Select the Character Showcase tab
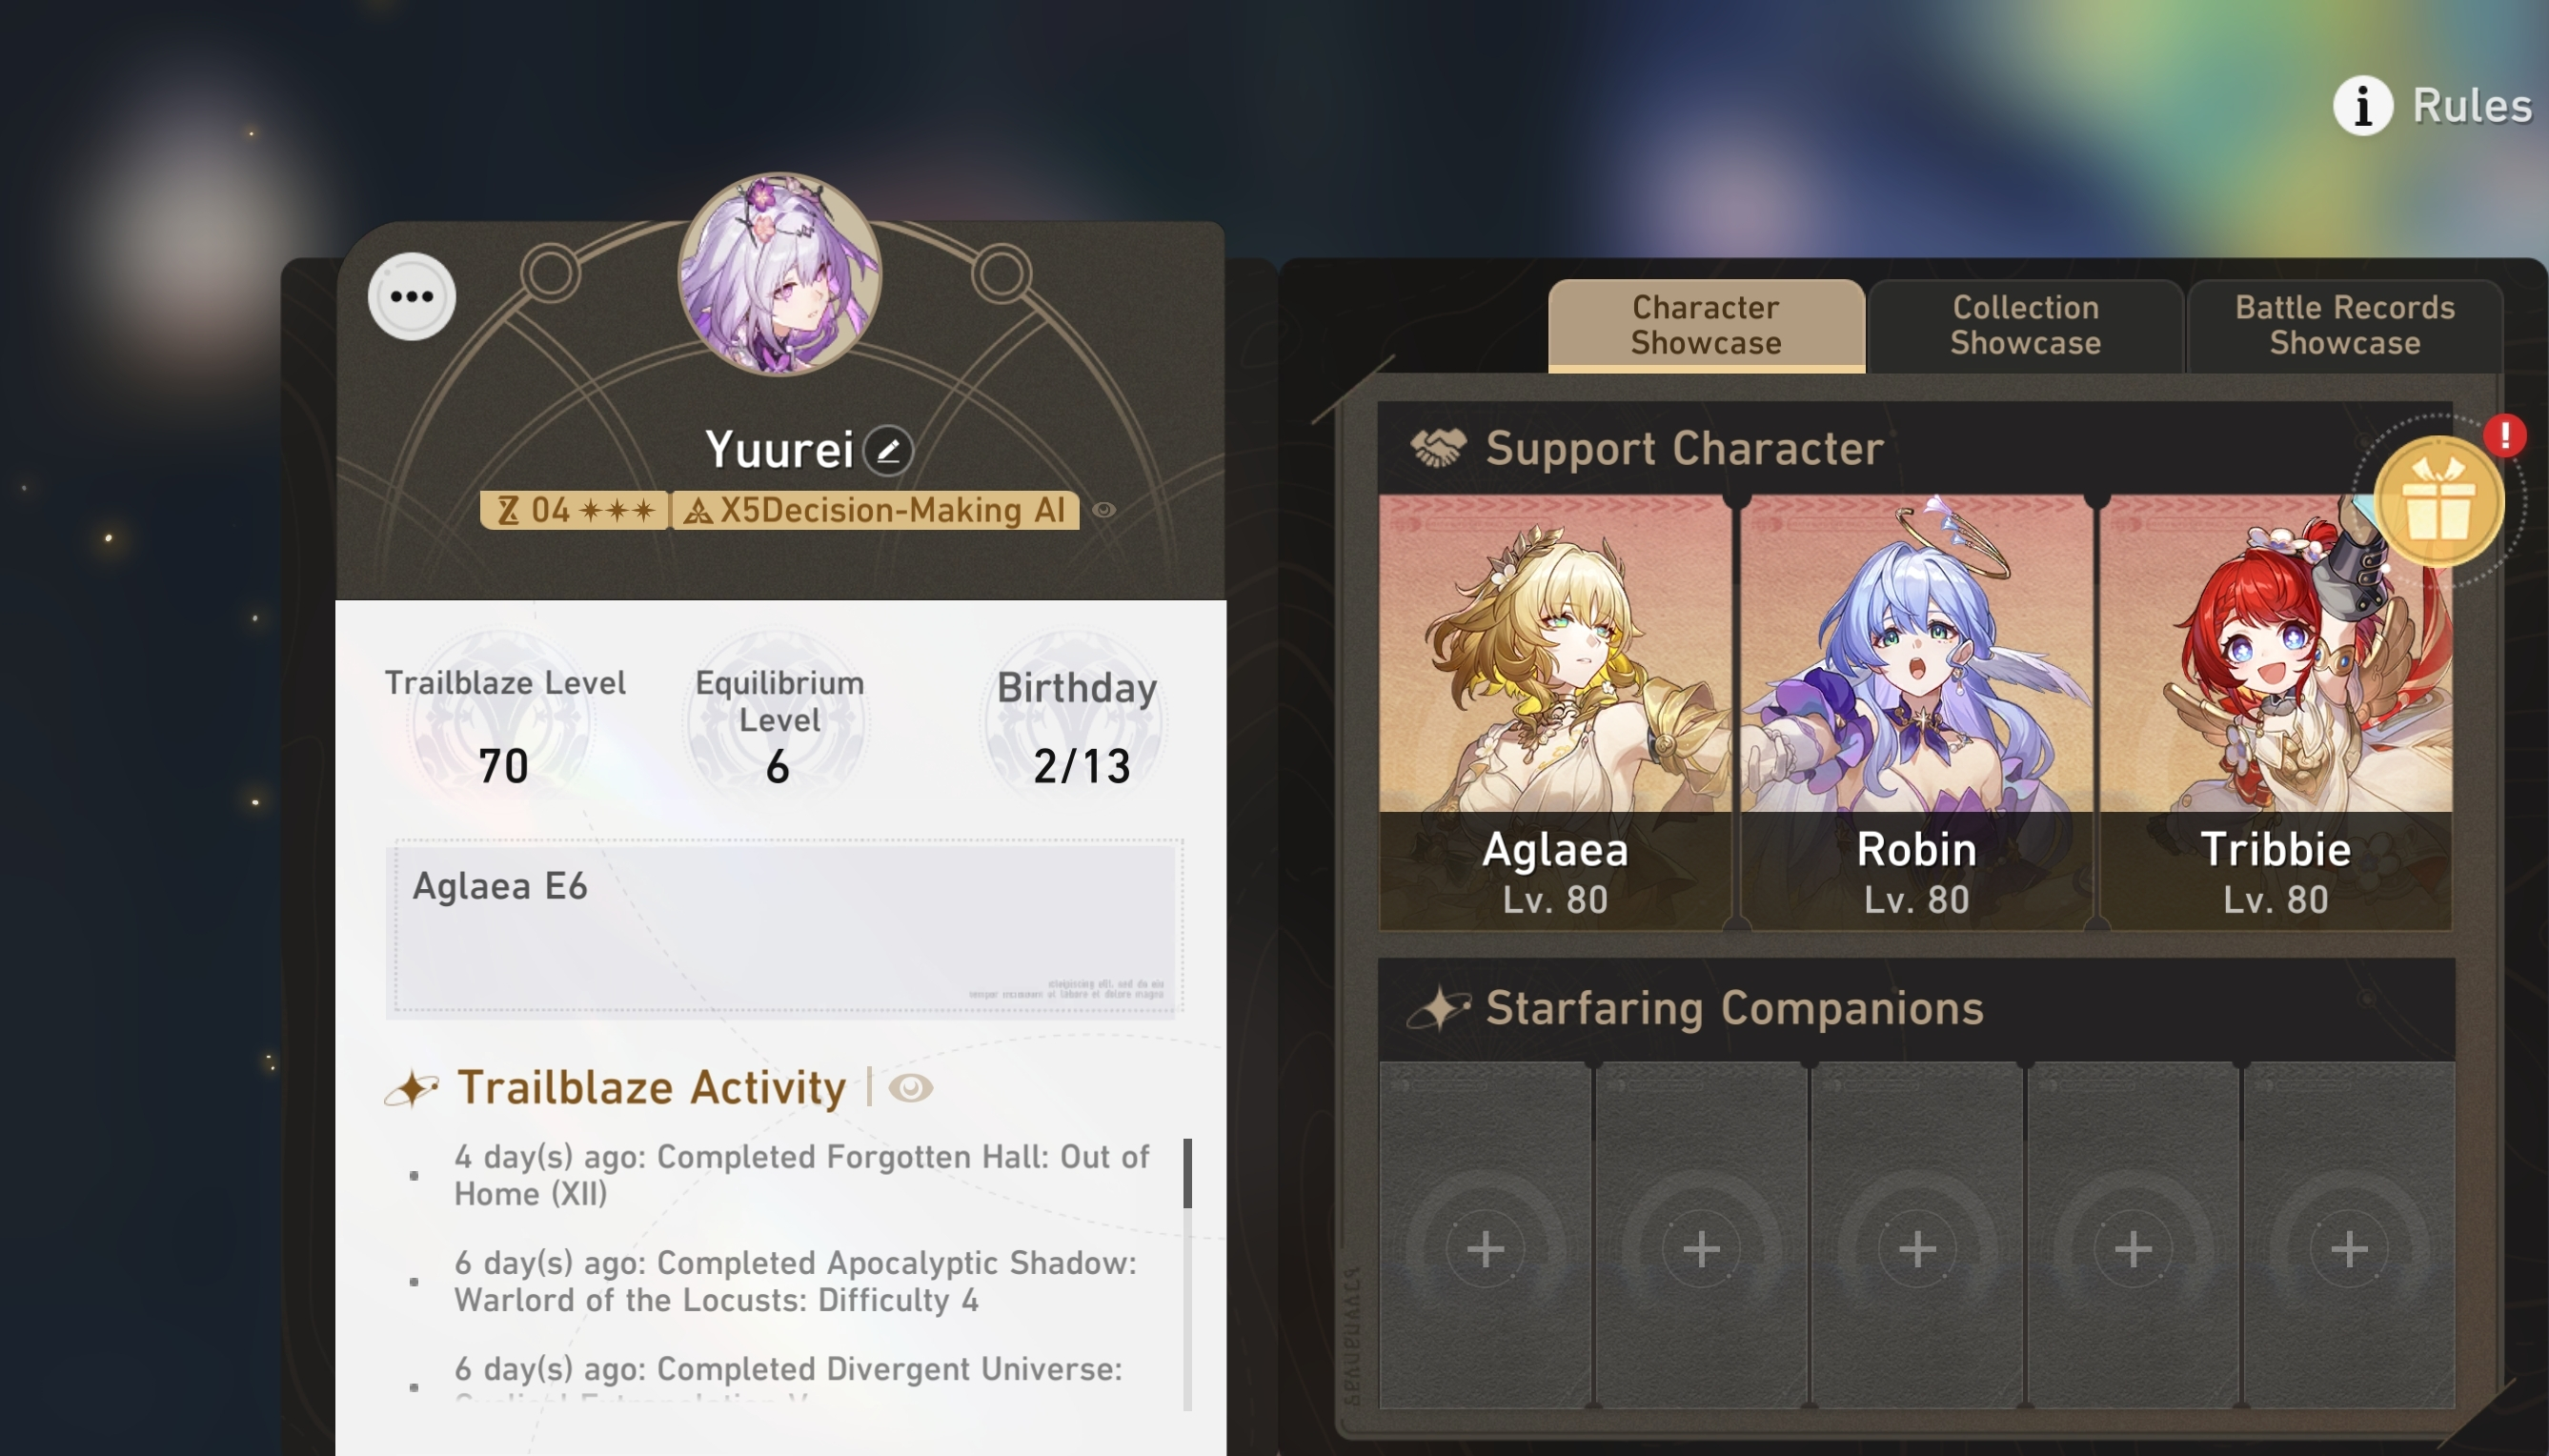 [1706, 326]
